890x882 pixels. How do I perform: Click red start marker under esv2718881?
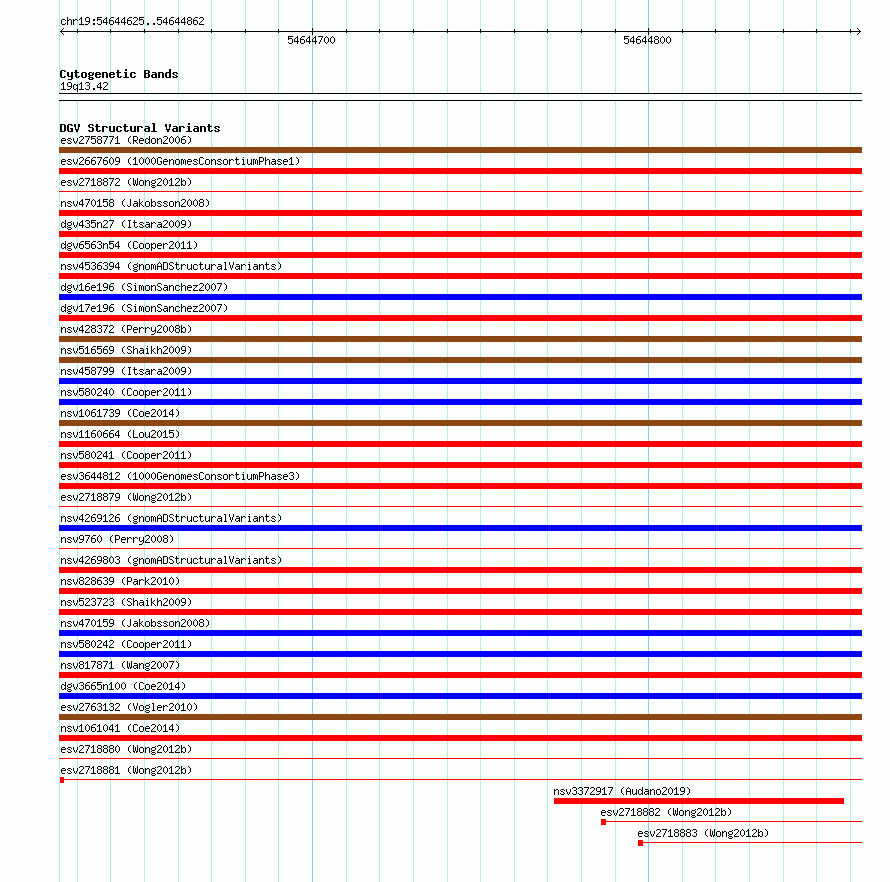coord(62,780)
